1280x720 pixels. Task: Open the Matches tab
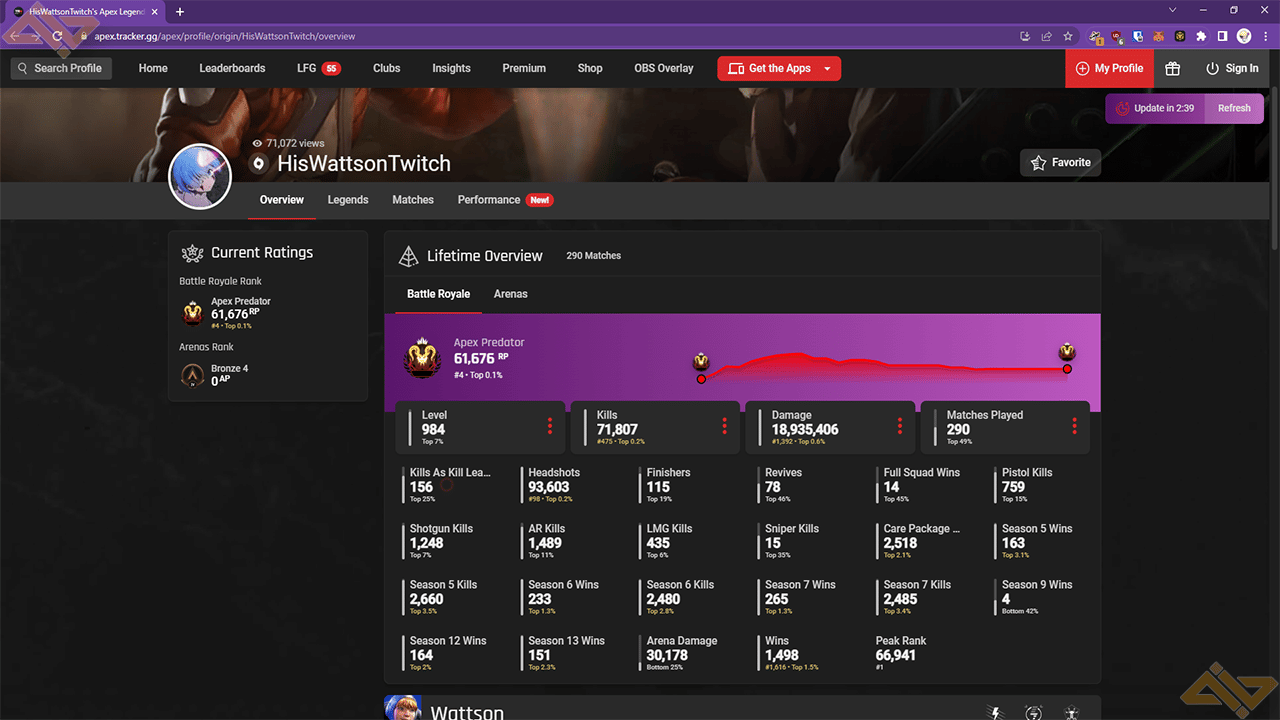point(413,200)
